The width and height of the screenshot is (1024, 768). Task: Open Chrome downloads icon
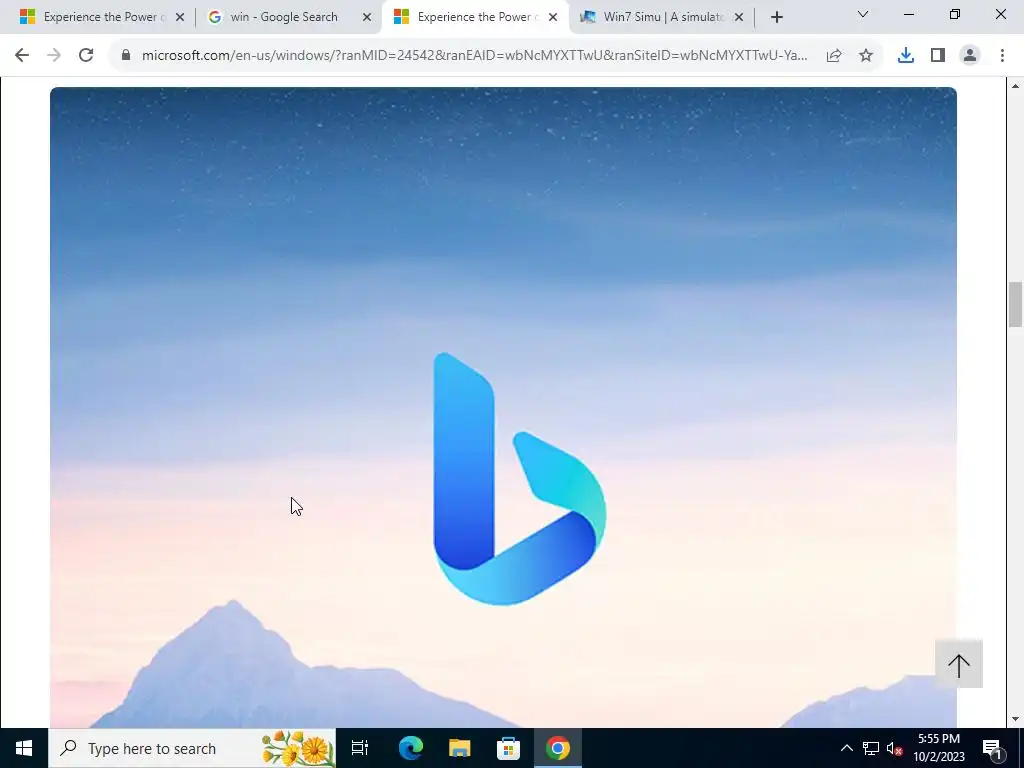pyautogui.click(x=906, y=56)
